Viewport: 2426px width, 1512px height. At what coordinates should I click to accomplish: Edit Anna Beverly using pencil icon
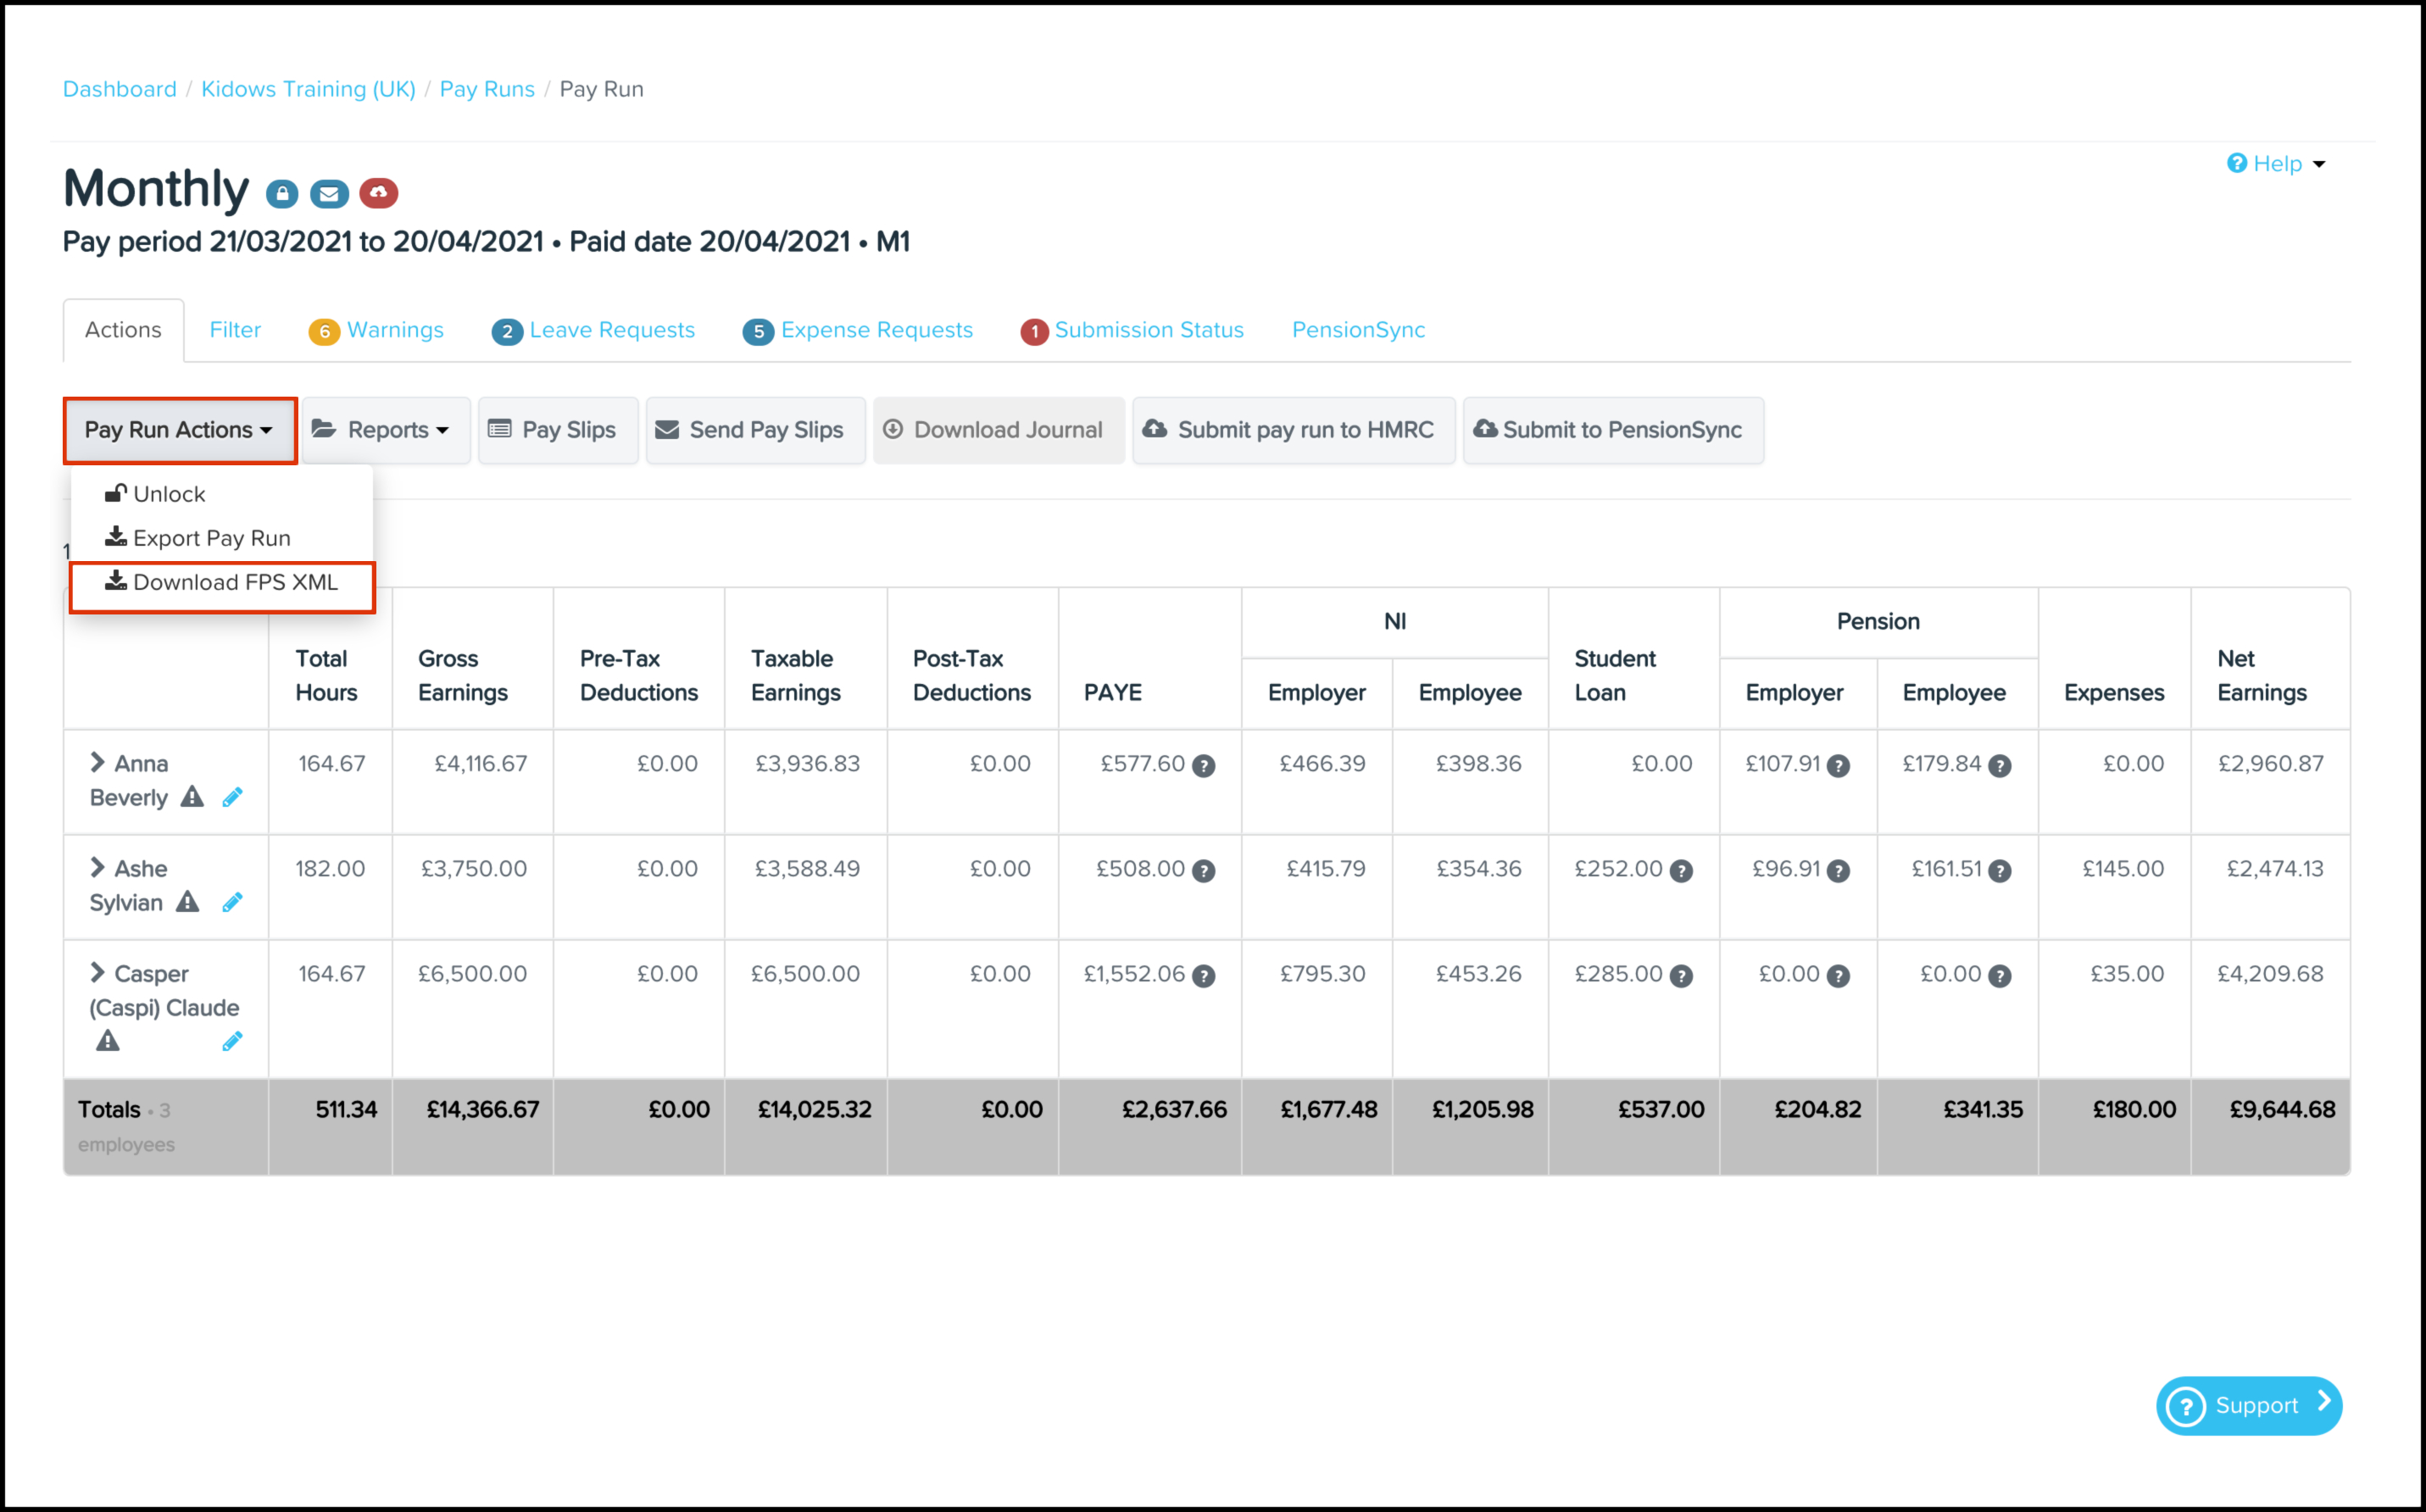(232, 797)
